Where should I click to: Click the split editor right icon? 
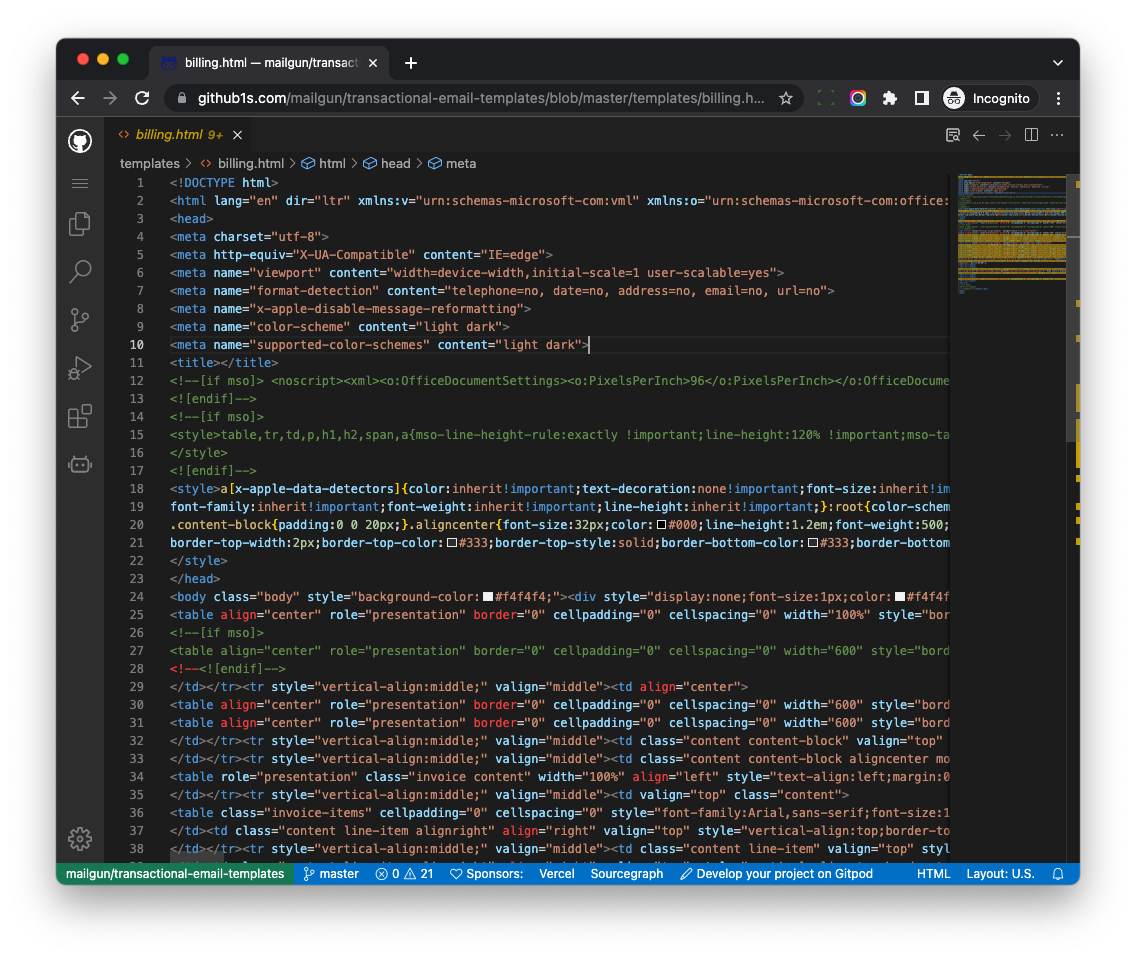(1031, 135)
